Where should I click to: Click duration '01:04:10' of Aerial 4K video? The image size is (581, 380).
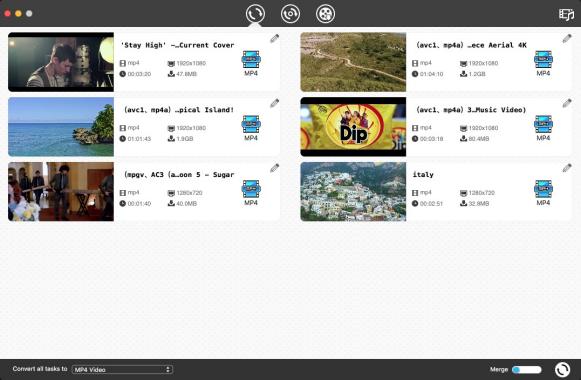(x=431, y=74)
